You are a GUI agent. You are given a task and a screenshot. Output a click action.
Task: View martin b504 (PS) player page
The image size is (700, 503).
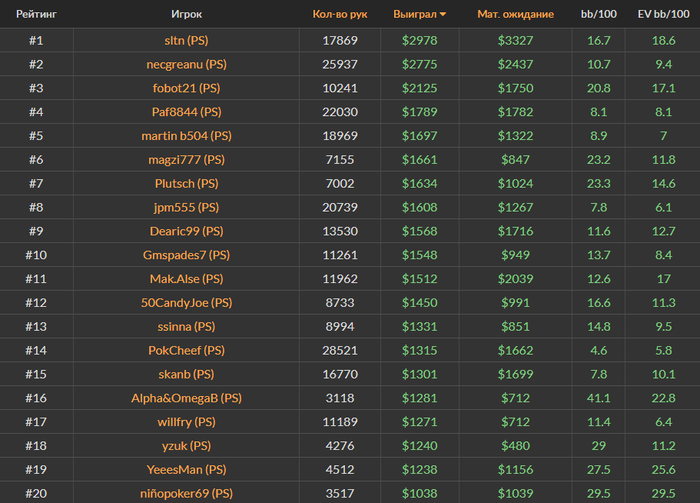186,136
